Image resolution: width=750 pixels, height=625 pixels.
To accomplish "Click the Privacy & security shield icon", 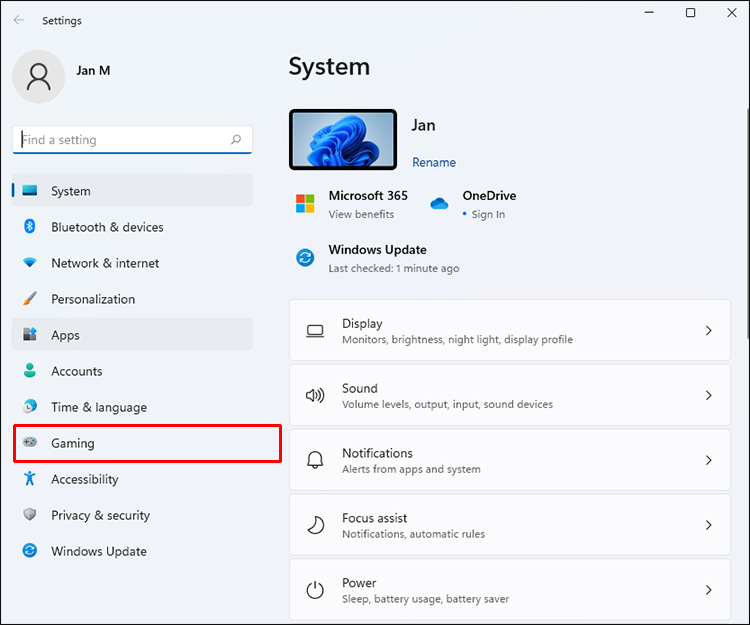I will (30, 515).
